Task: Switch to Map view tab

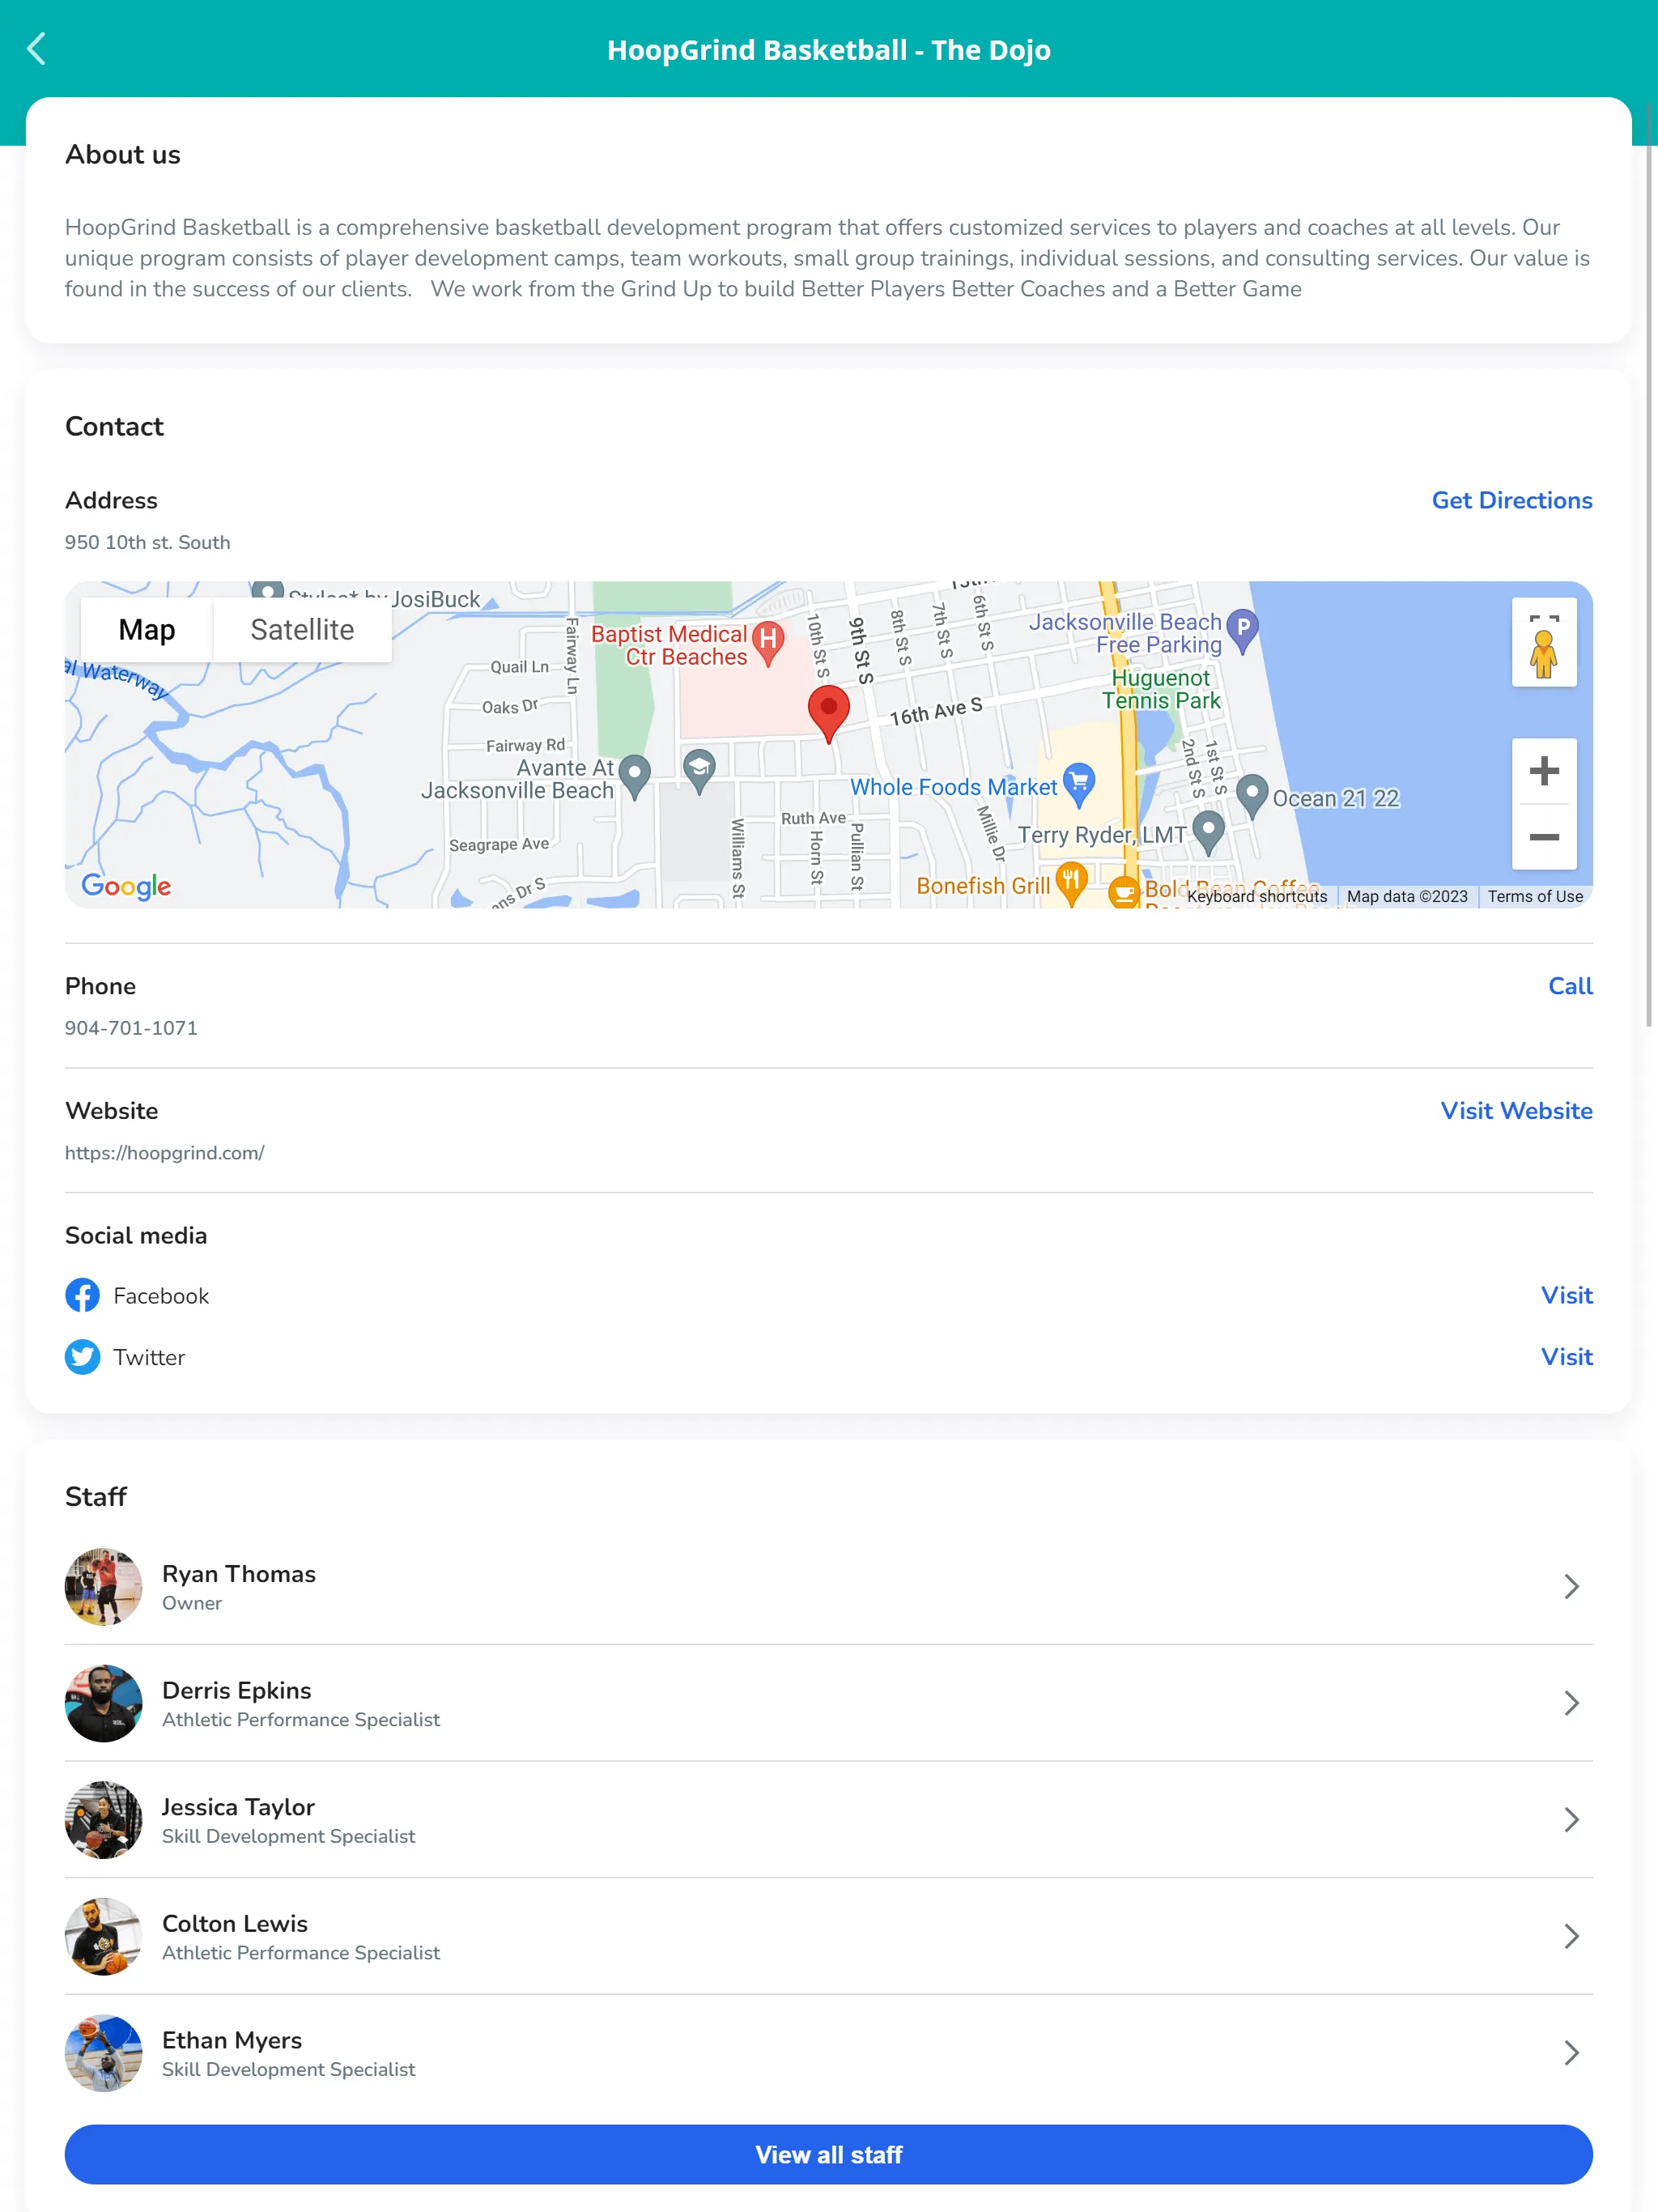Action: [x=145, y=629]
